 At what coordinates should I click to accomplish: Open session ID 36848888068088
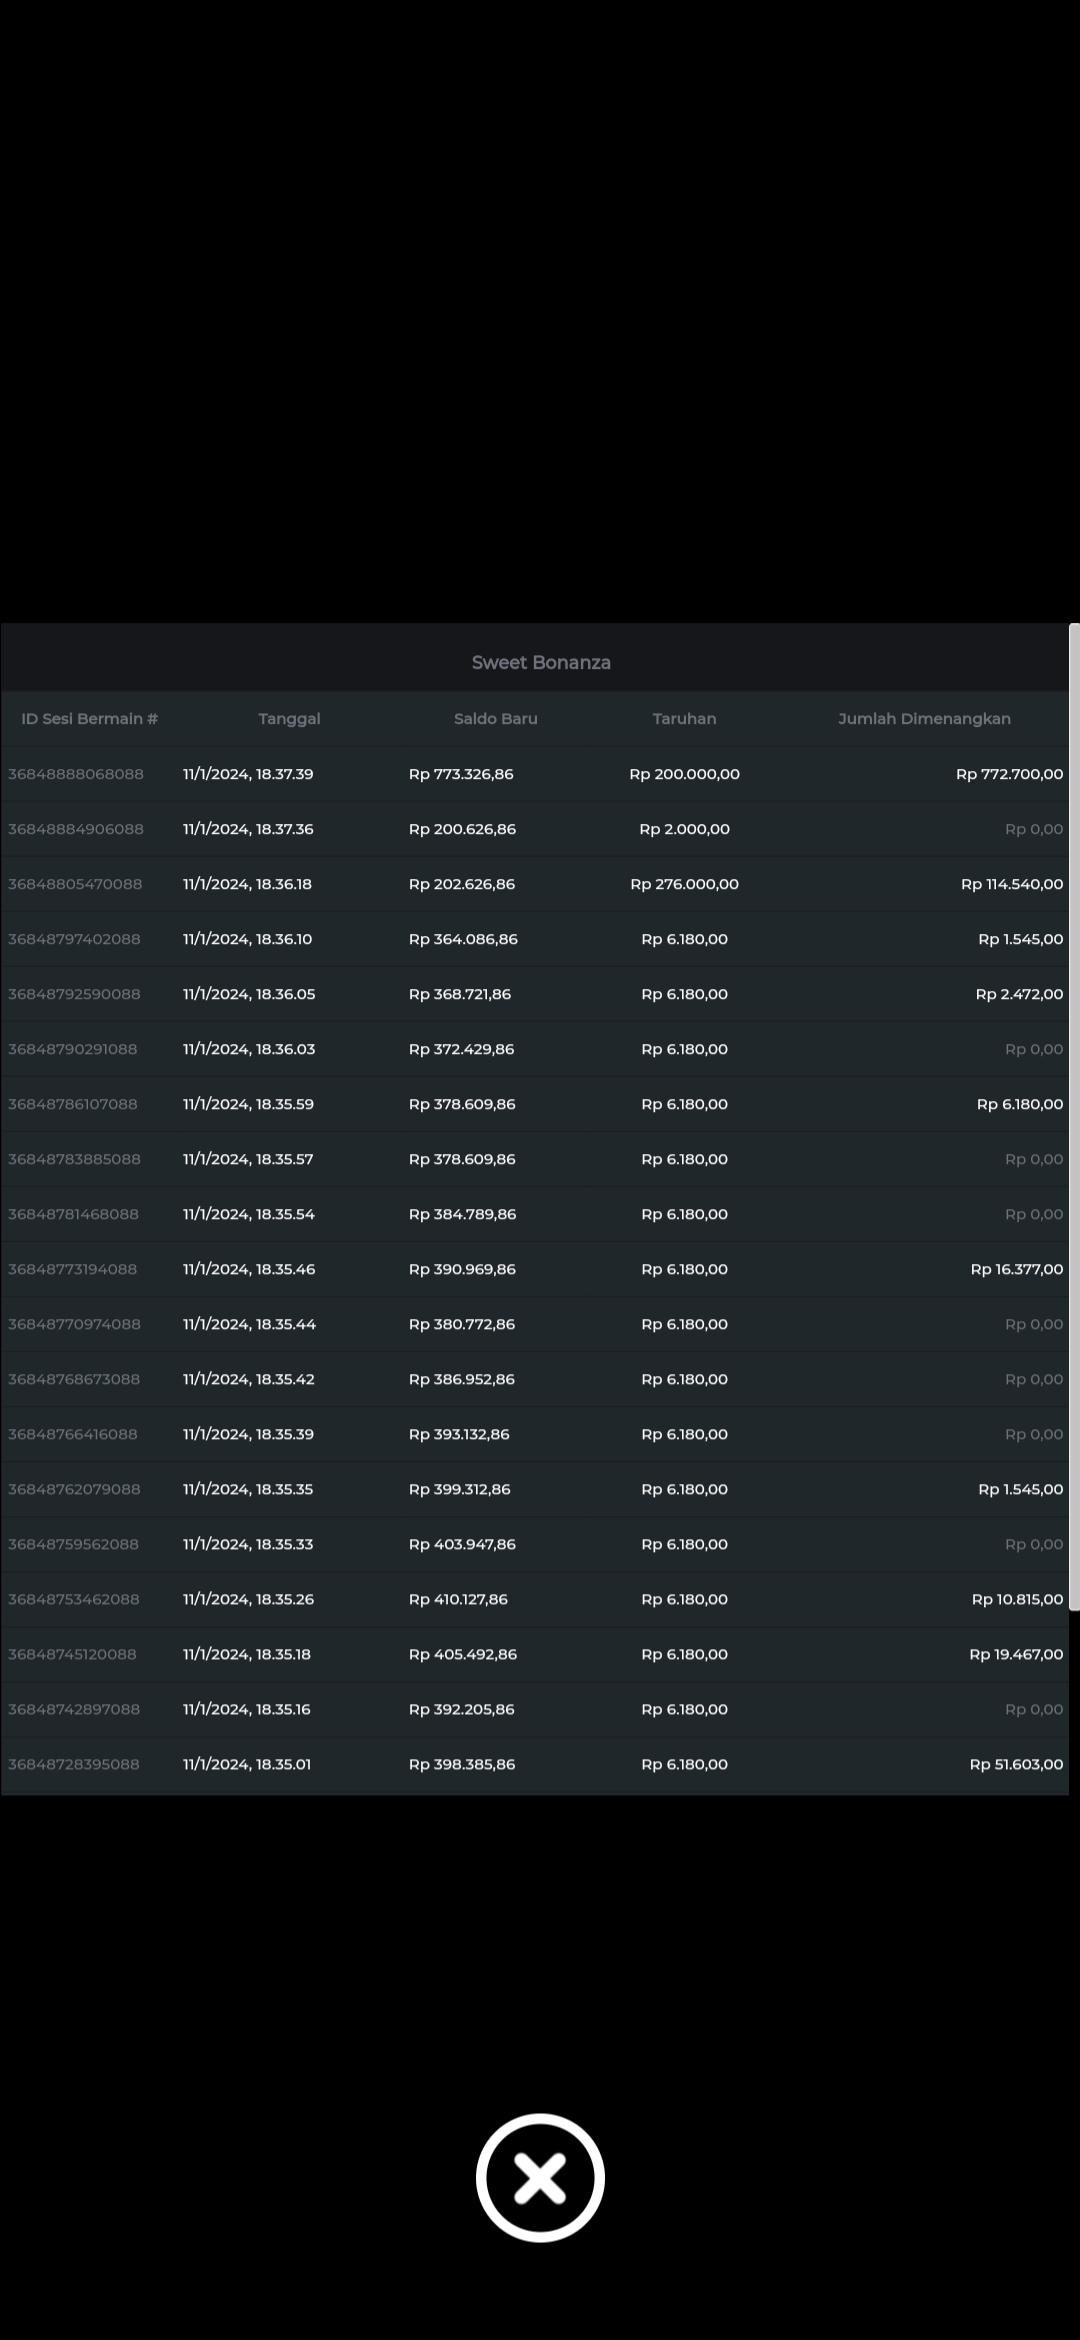(76, 774)
